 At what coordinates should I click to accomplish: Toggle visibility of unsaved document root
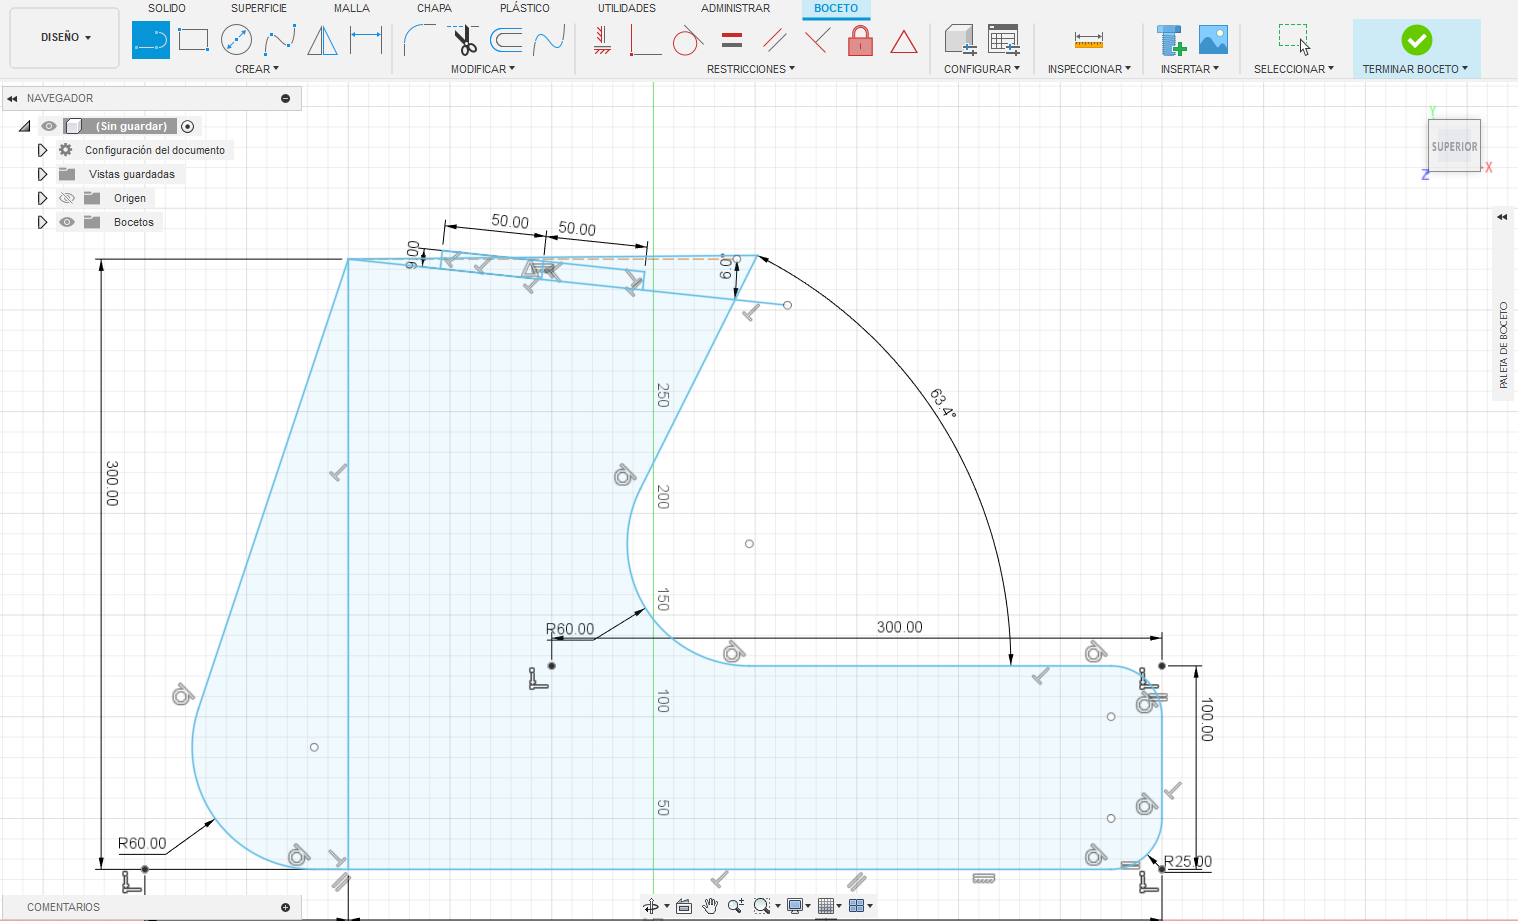pyautogui.click(x=49, y=126)
